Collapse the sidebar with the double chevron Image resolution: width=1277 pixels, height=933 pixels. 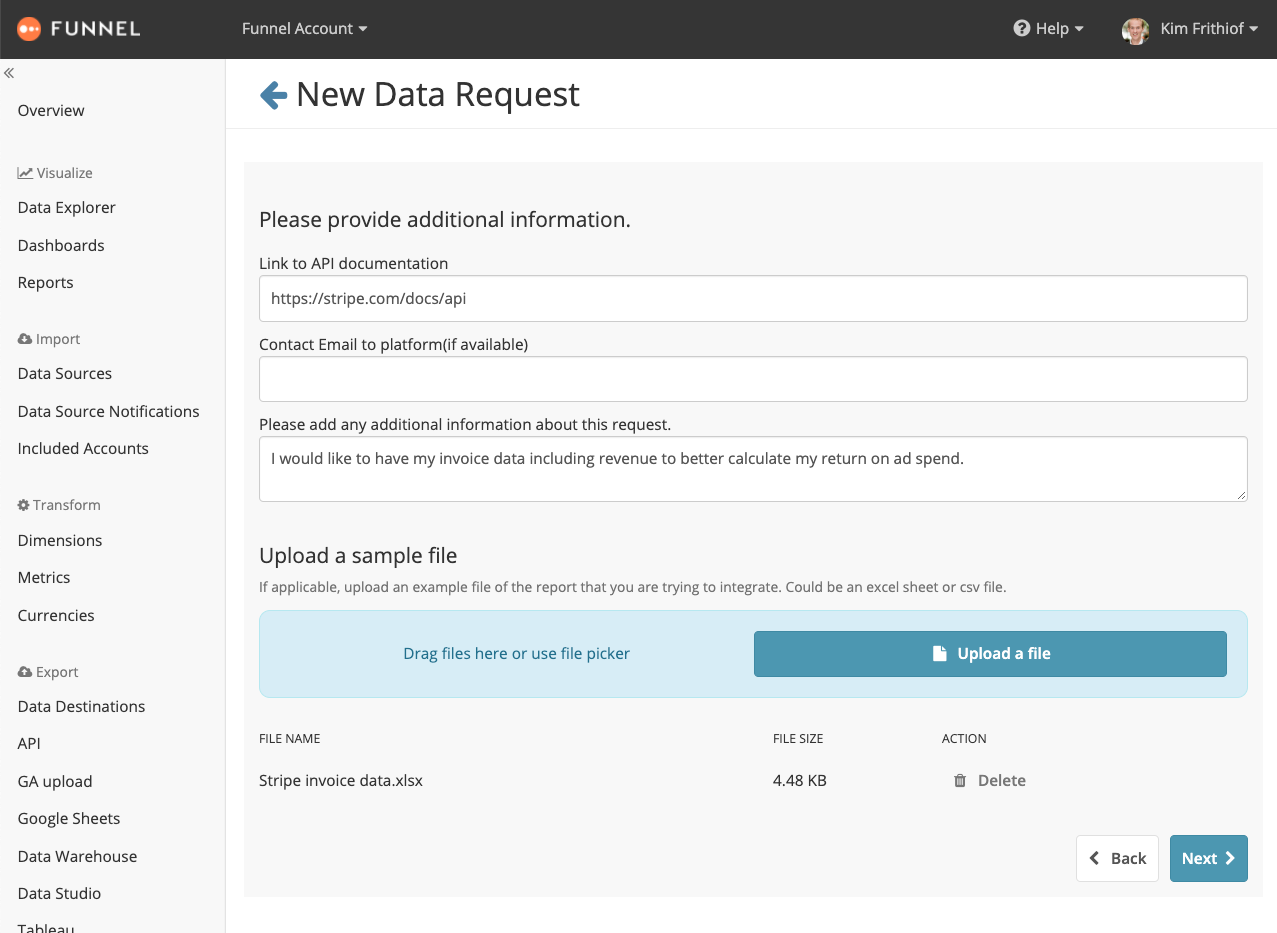point(9,73)
